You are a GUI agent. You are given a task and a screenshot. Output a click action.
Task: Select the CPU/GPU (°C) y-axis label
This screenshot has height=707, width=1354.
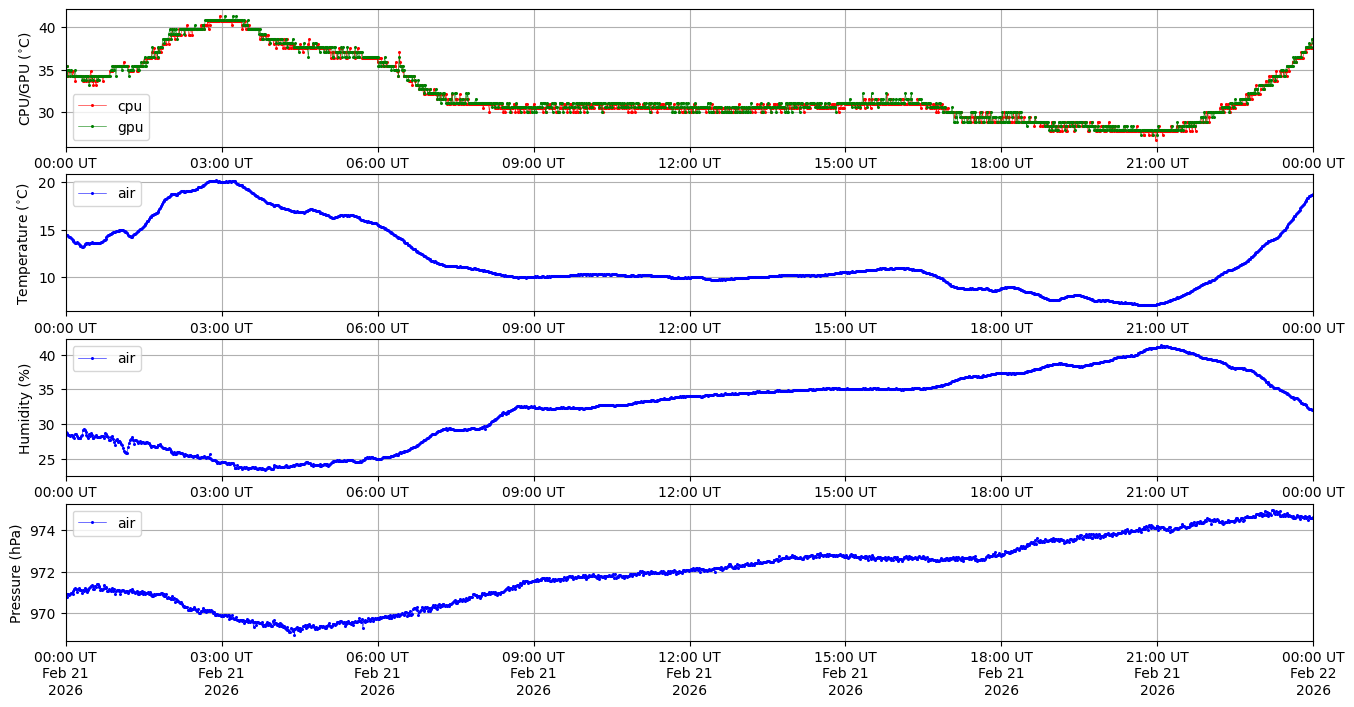(24, 78)
